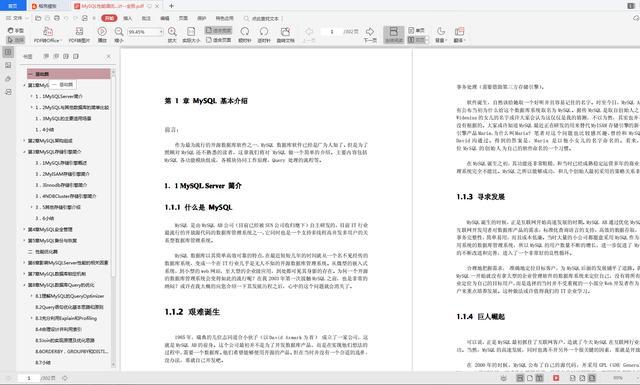Collapse 第8章MySQL数据库Query的优化 bookmark
The height and width of the screenshot is (385, 640).
click(24, 285)
